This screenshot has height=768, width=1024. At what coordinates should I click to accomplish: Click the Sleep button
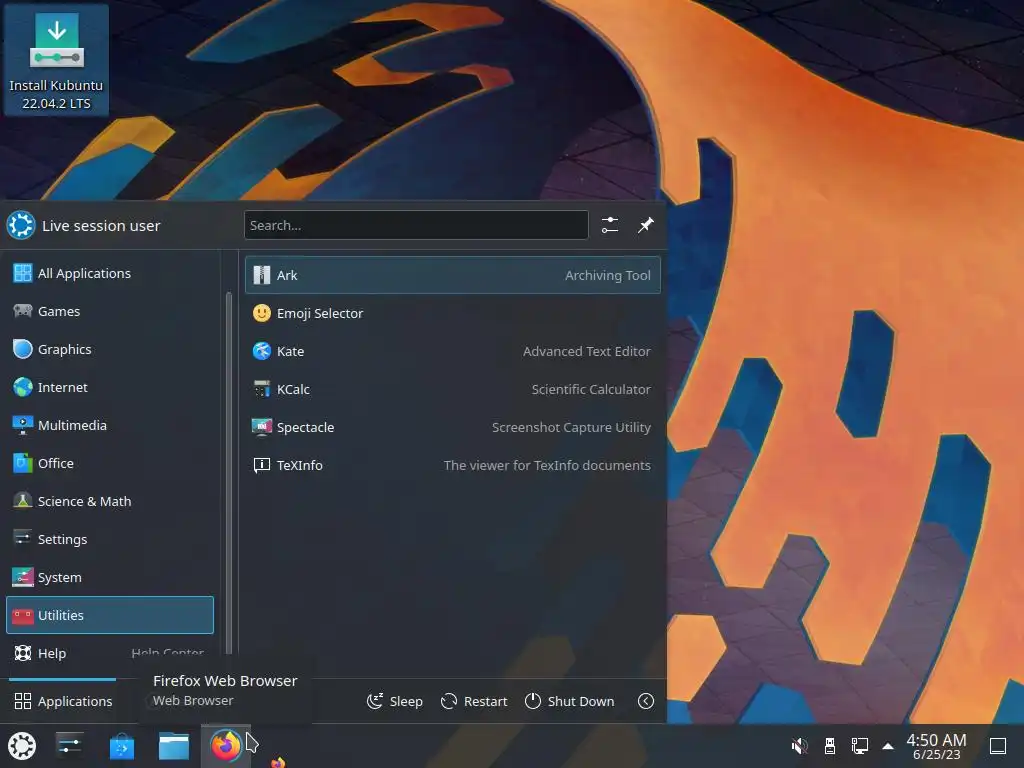[x=394, y=701]
